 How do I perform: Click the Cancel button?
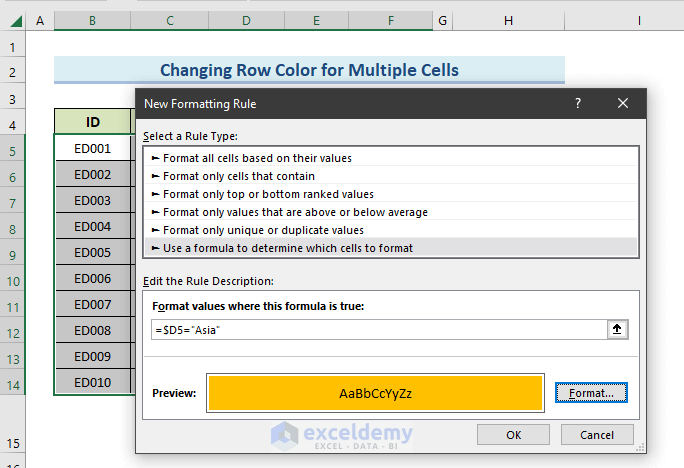tap(597, 434)
